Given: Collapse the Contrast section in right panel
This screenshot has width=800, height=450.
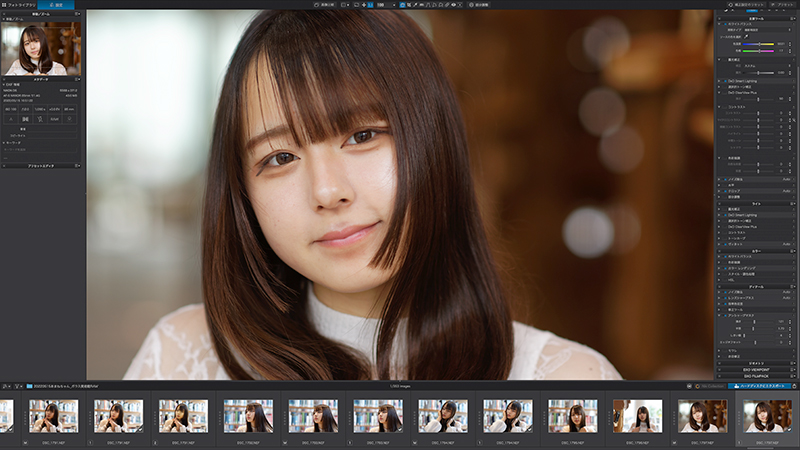Looking at the screenshot, I should point(721,106).
